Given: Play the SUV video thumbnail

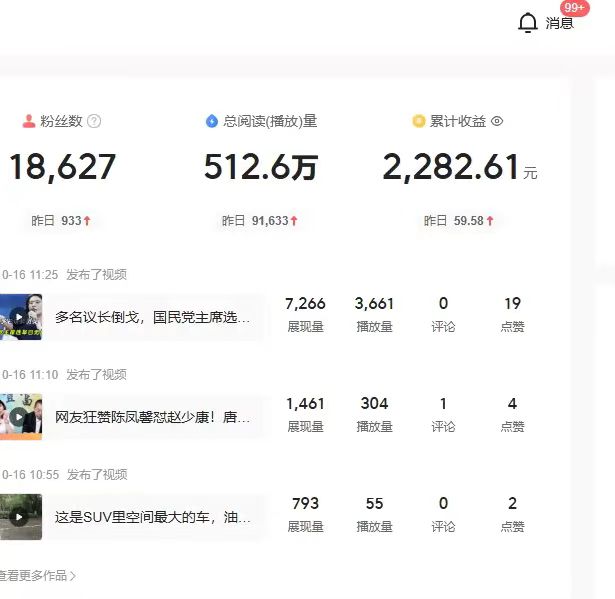Looking at the screenshot, I should point(20,517).
